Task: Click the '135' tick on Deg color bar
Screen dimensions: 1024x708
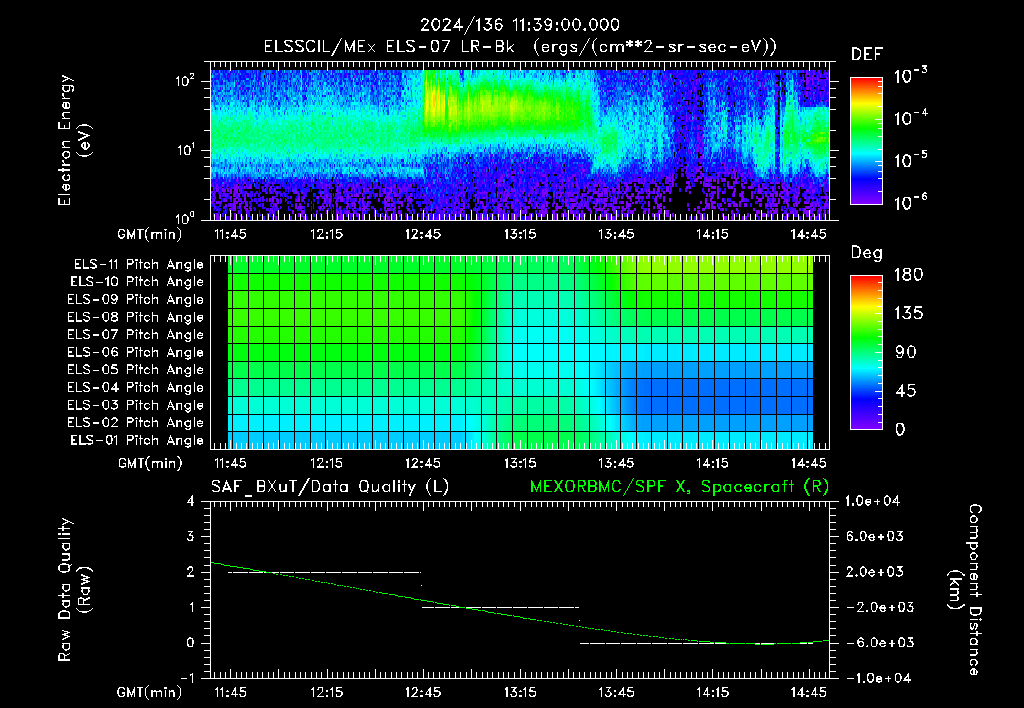Action: coord(908,313)
